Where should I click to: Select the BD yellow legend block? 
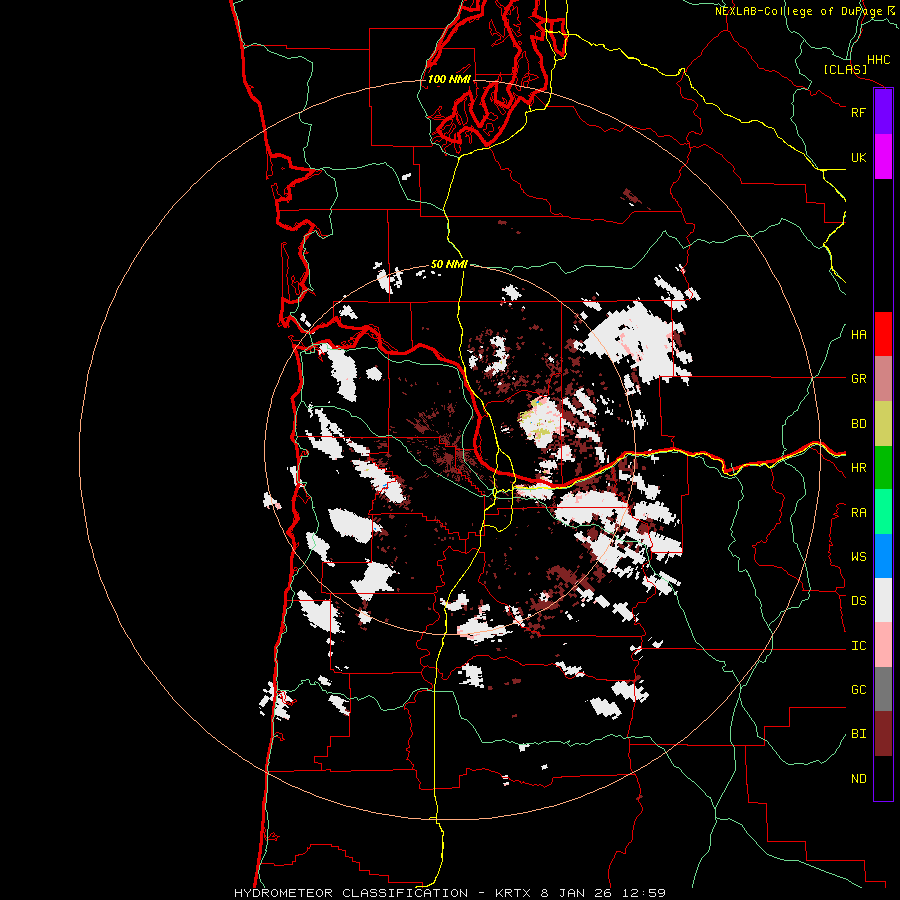pos(883,424)
